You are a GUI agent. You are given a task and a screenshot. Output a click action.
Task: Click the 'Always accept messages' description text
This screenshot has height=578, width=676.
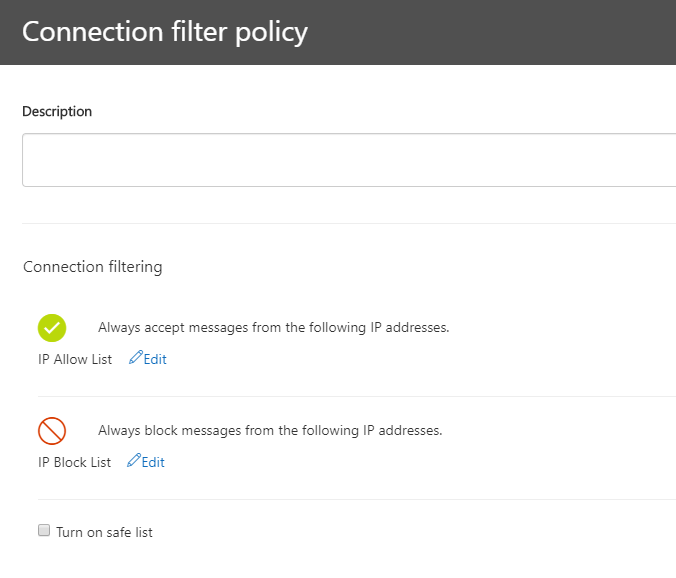[273, 328]
